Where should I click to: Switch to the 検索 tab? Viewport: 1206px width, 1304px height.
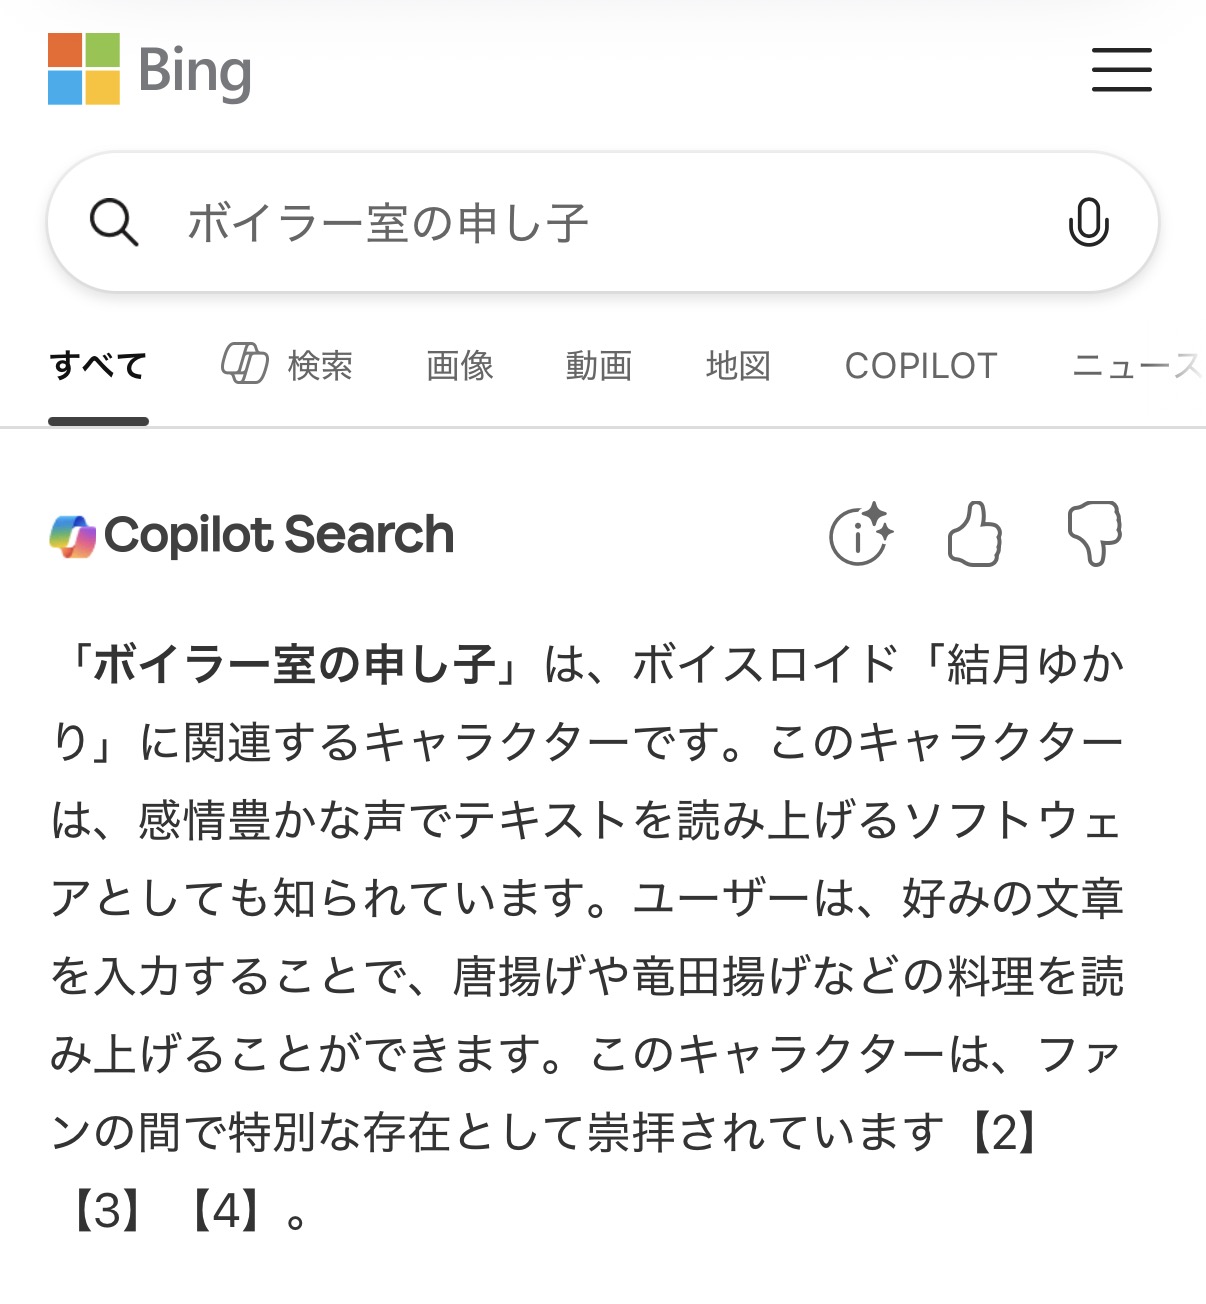[x=320, y=366]
